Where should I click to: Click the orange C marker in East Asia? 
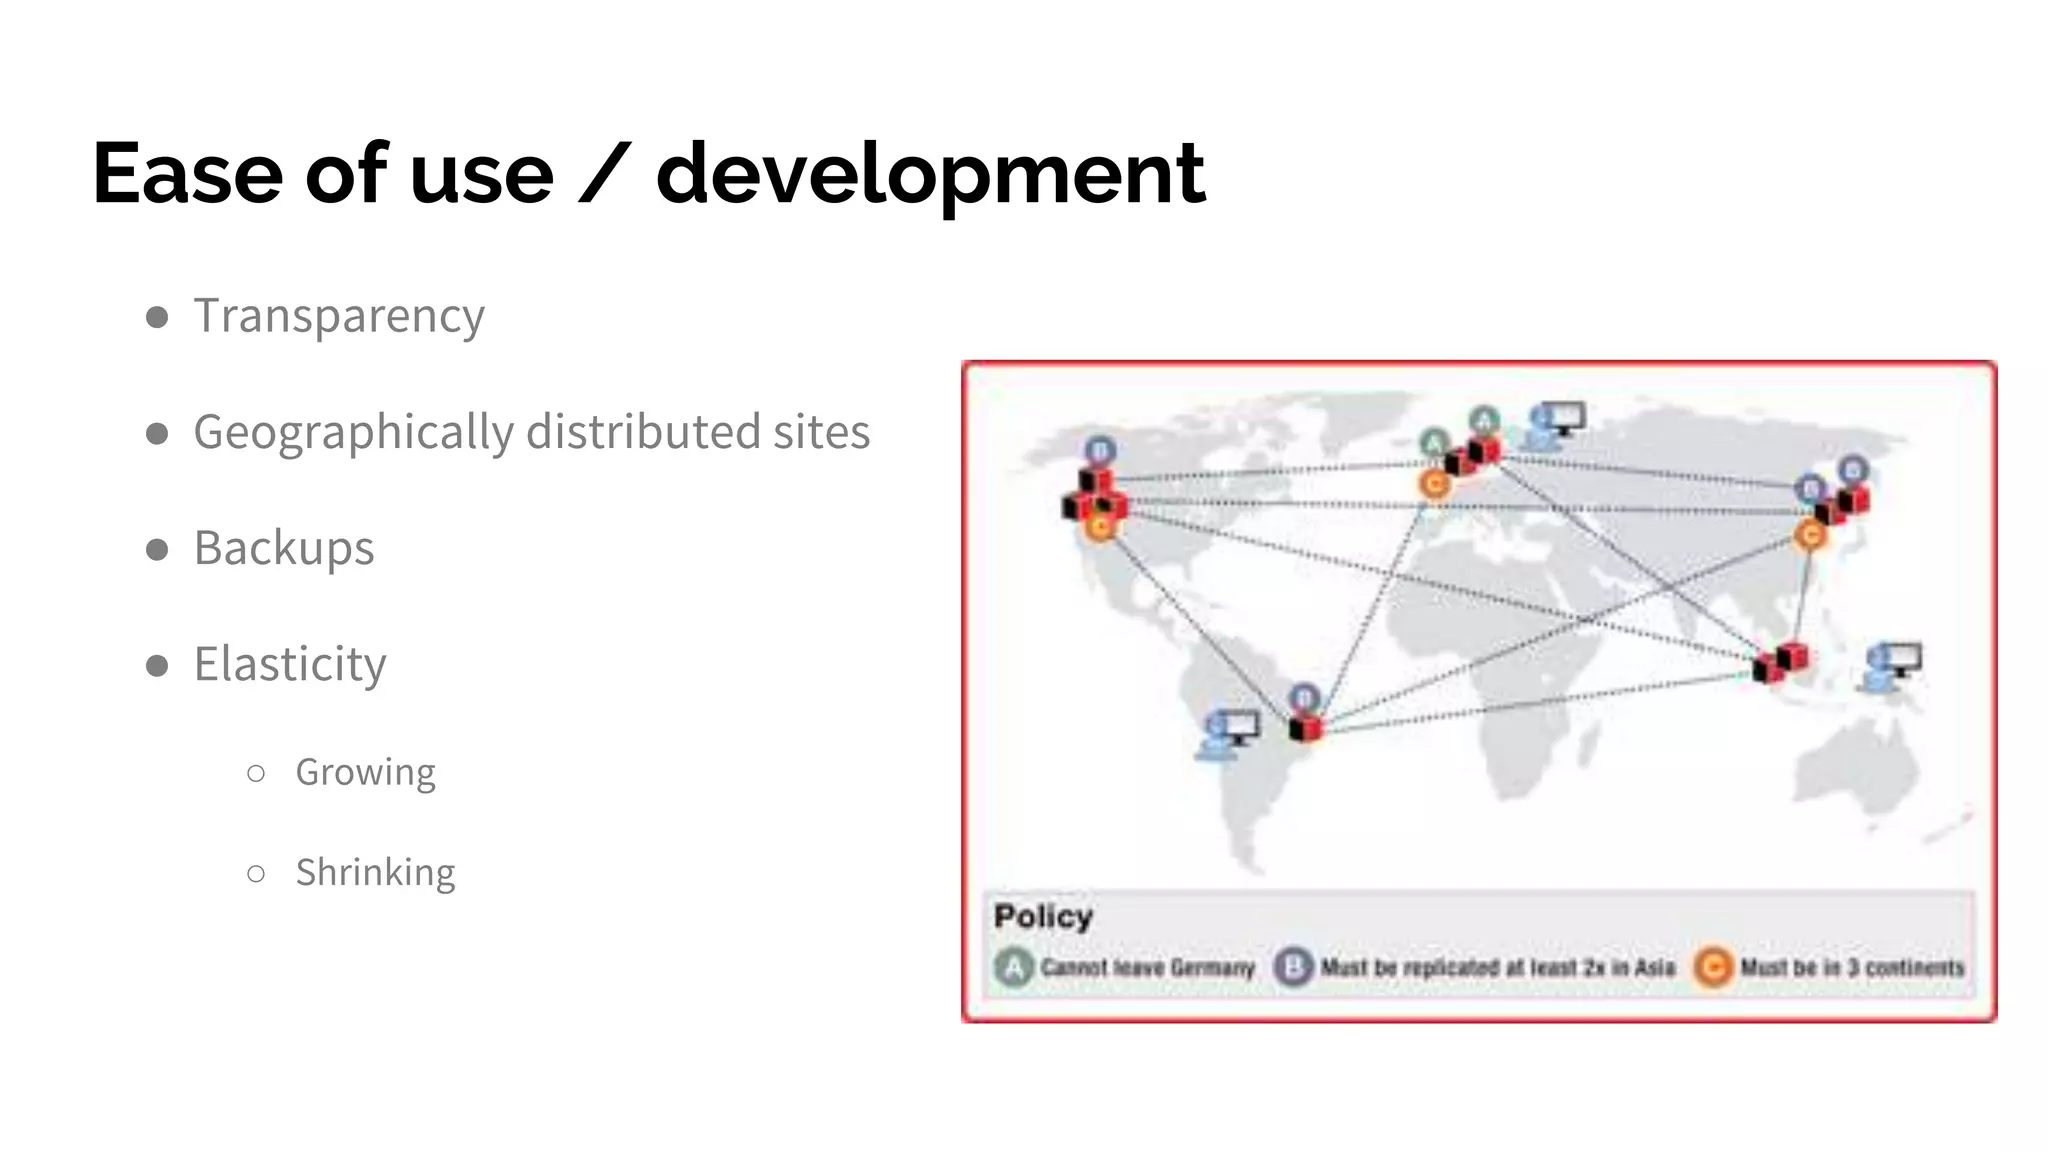pos(1810,536)
